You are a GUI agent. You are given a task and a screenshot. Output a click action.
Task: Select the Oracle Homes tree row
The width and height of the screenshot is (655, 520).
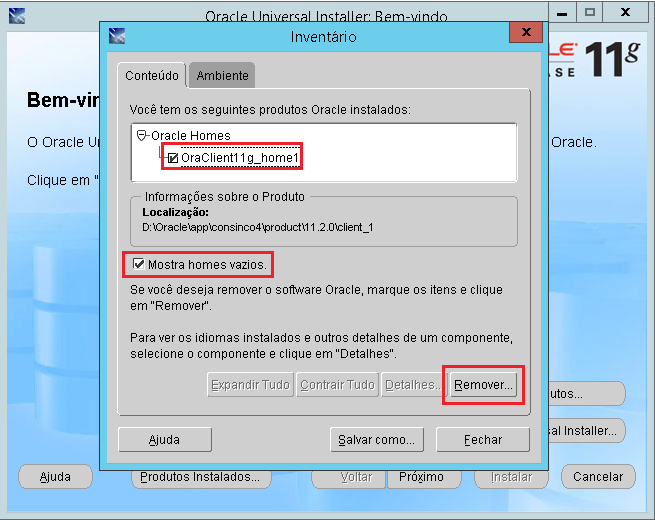pyautogui.click(x=191, y=135)
